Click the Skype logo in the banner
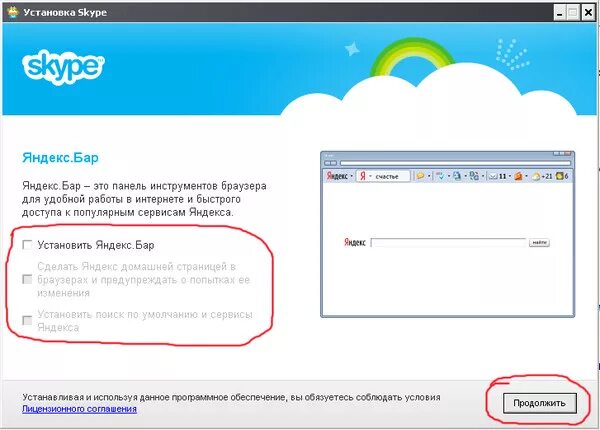600x430 pixels. tap(63, 67)
